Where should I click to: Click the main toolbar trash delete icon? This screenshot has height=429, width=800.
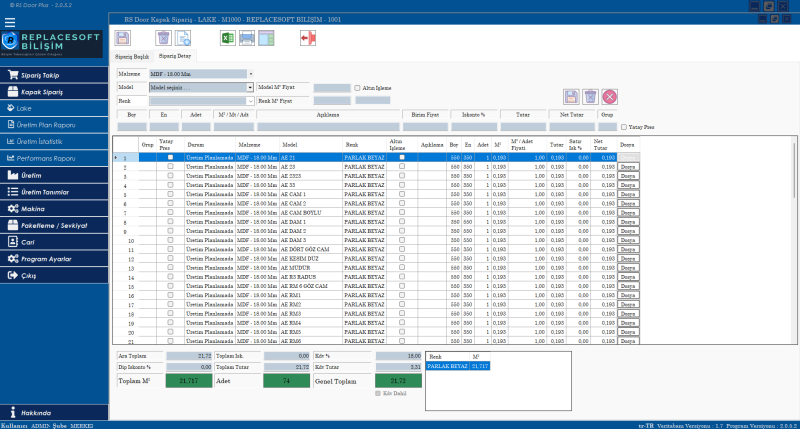point(163,38)
